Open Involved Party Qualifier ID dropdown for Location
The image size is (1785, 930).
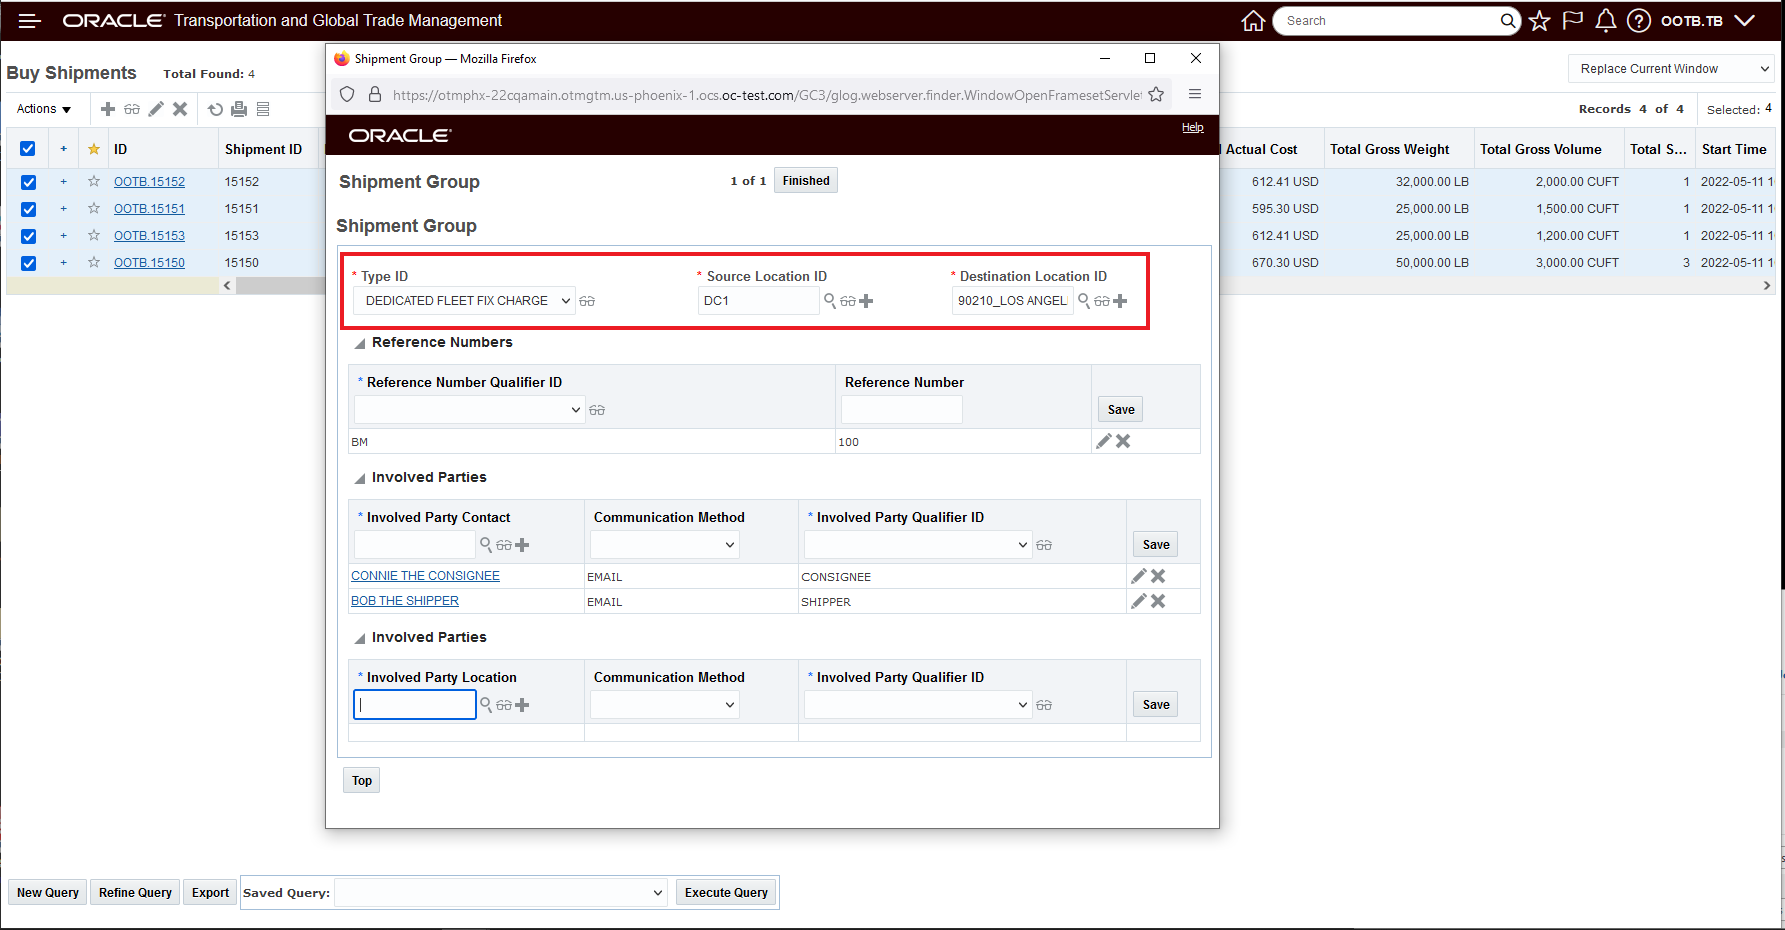(918, 704)
